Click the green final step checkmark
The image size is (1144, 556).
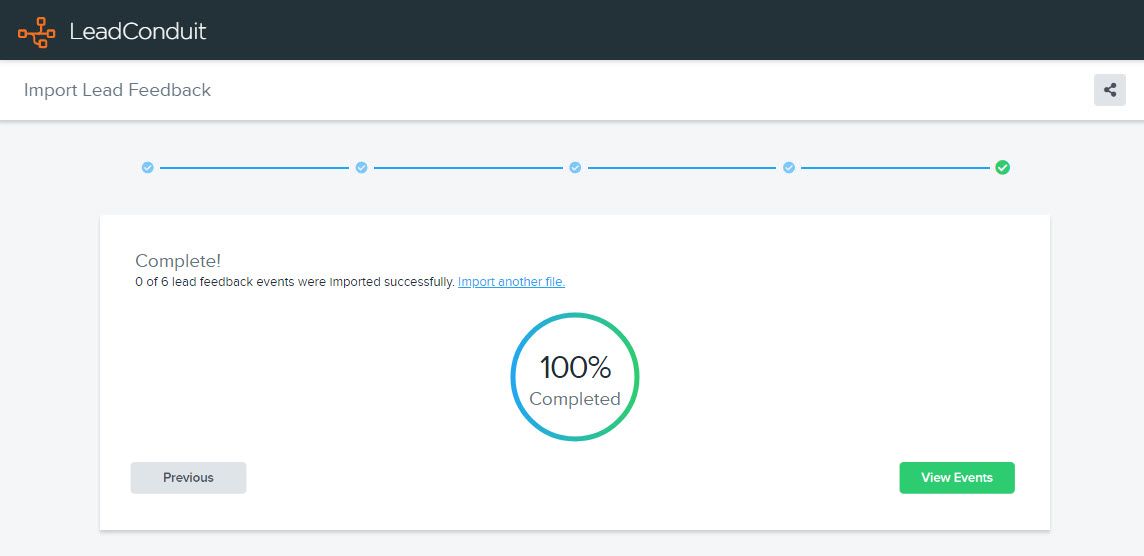tap(1002, 168)
